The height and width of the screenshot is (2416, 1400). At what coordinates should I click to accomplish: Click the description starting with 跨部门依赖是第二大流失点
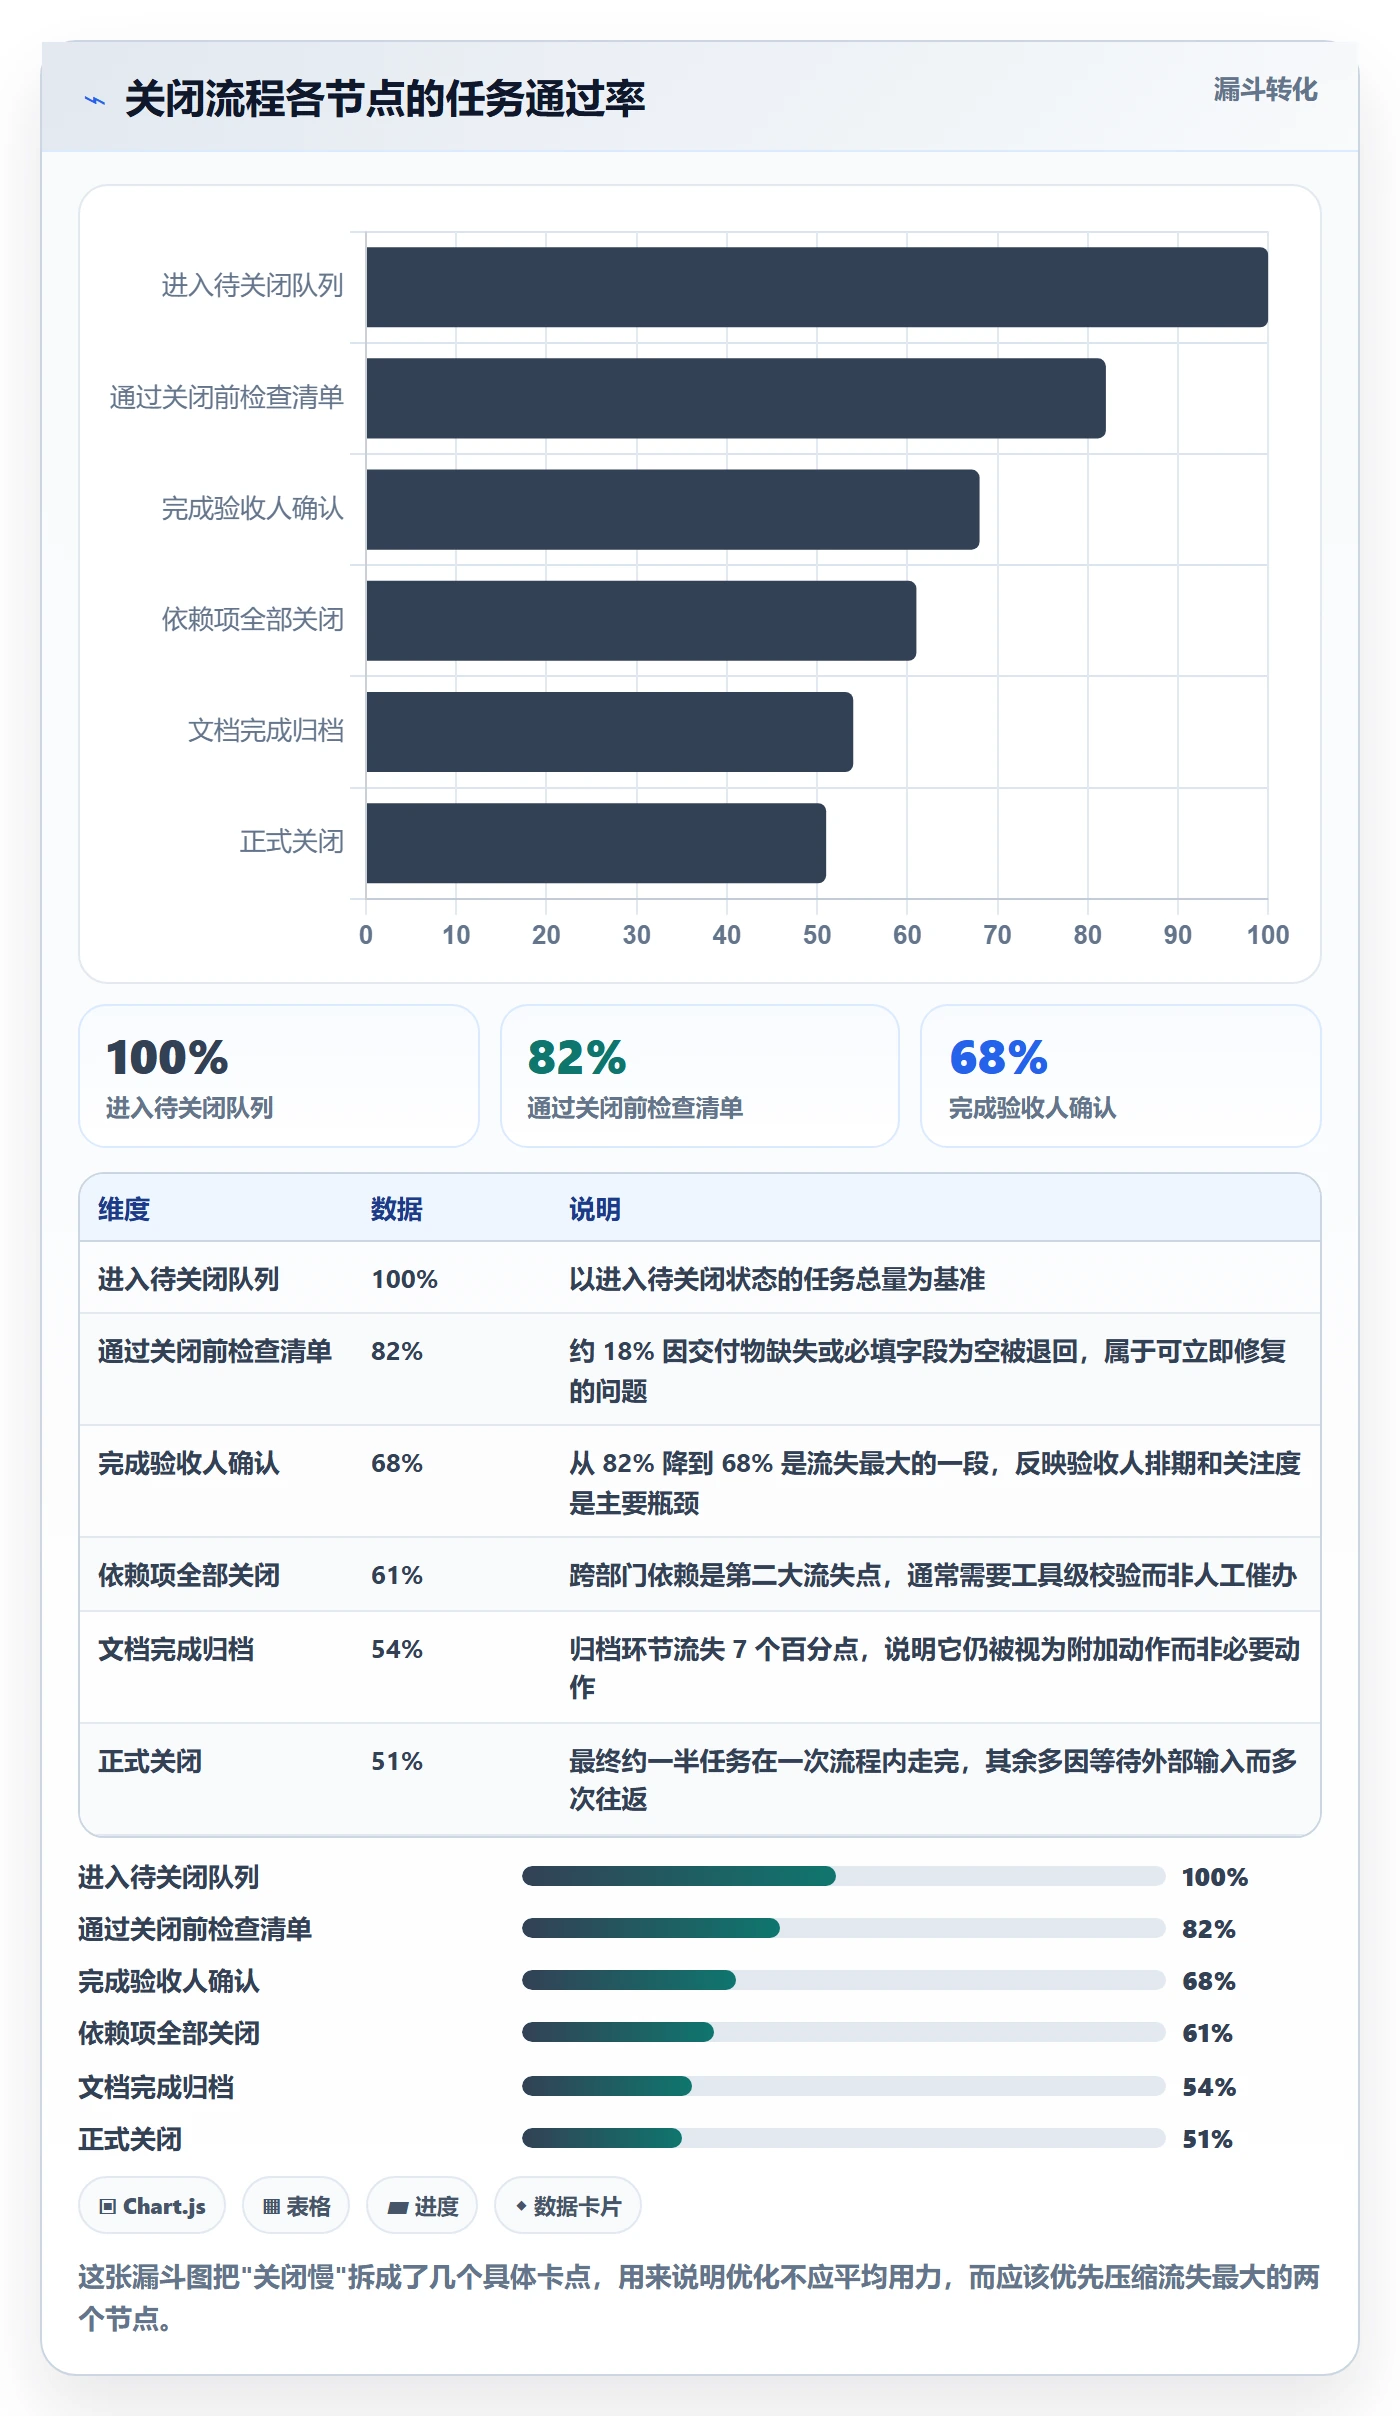tap(933, 1575)
